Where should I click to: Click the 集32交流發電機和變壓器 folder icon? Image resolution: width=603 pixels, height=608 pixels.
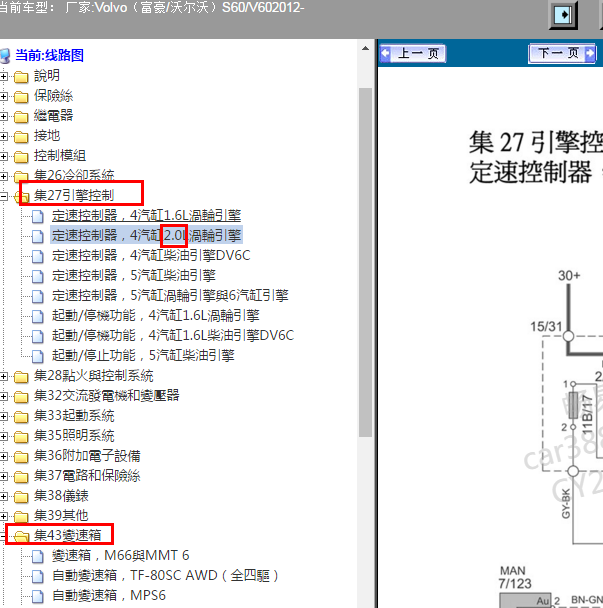21,396
